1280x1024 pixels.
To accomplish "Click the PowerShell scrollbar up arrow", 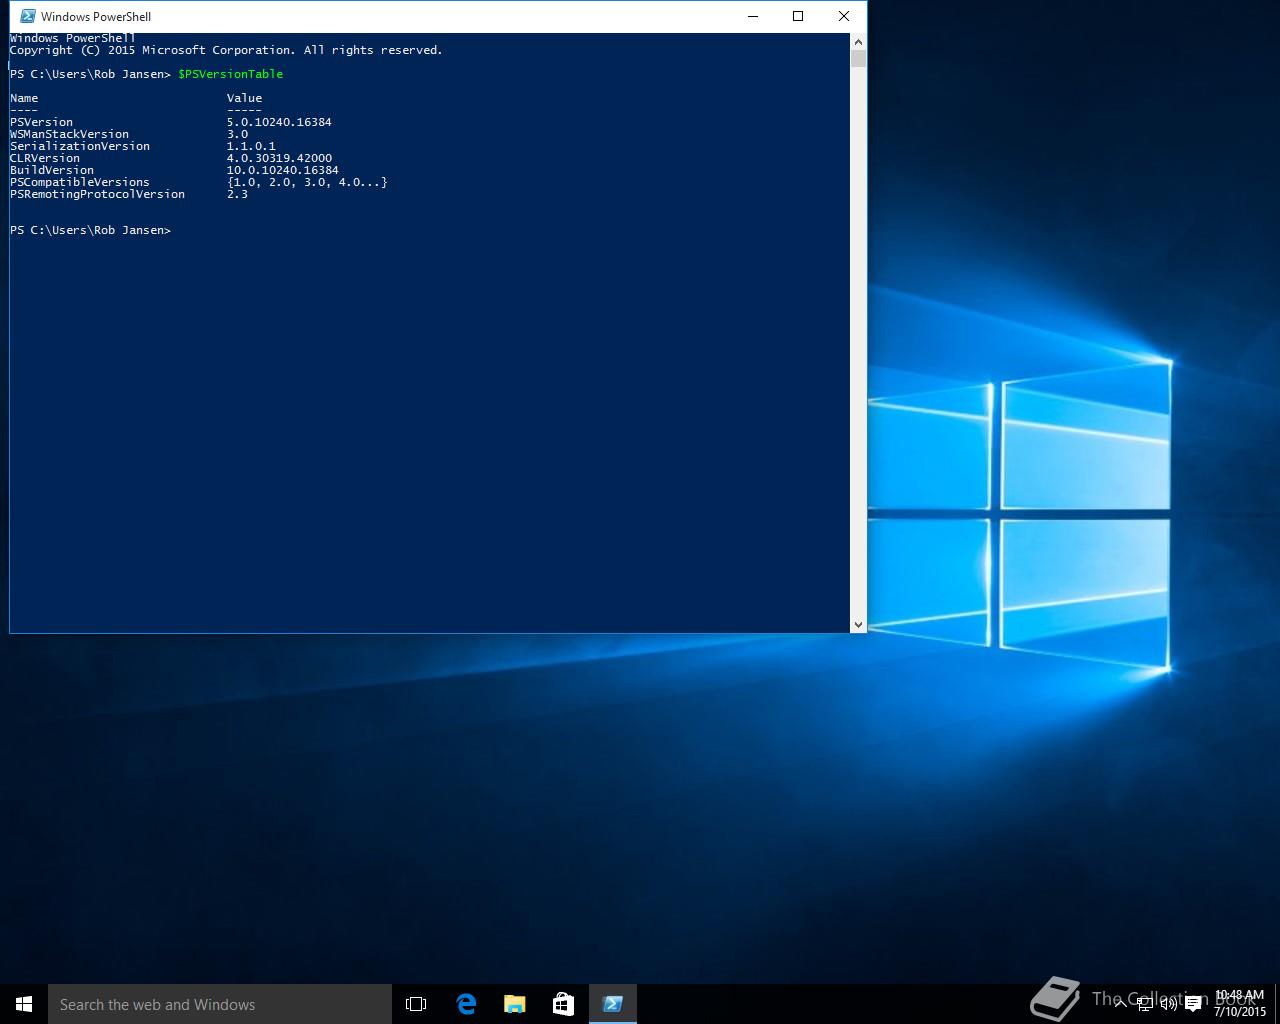I will tap(858, 42).
